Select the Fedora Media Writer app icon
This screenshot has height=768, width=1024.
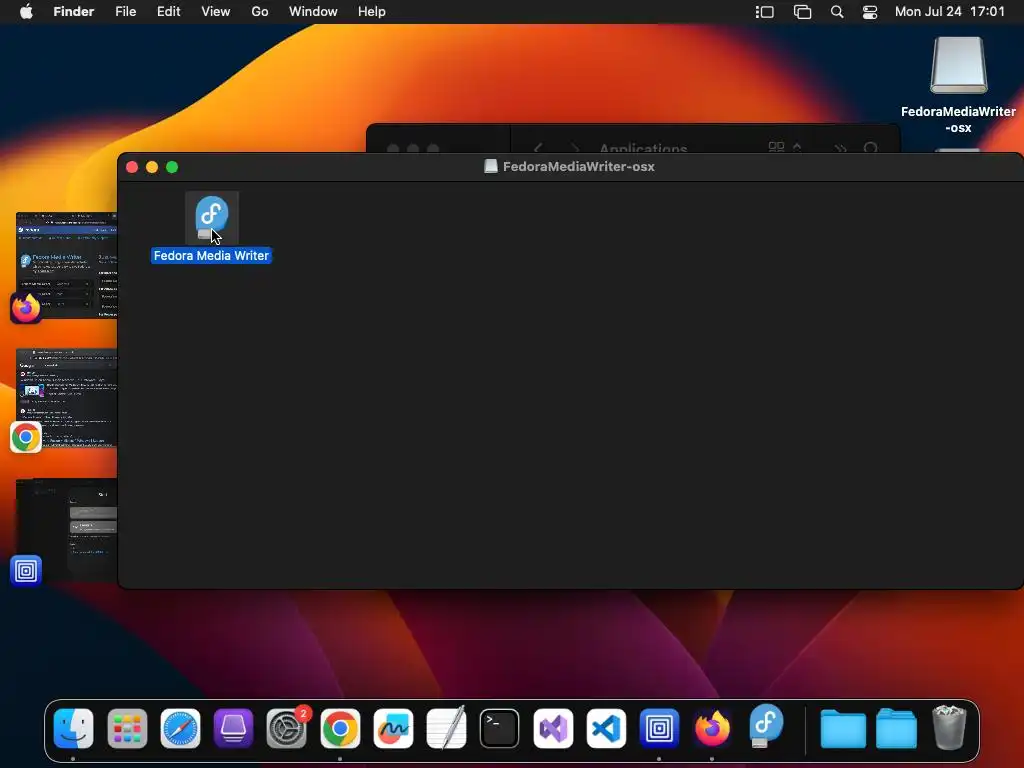pos(212,218)
